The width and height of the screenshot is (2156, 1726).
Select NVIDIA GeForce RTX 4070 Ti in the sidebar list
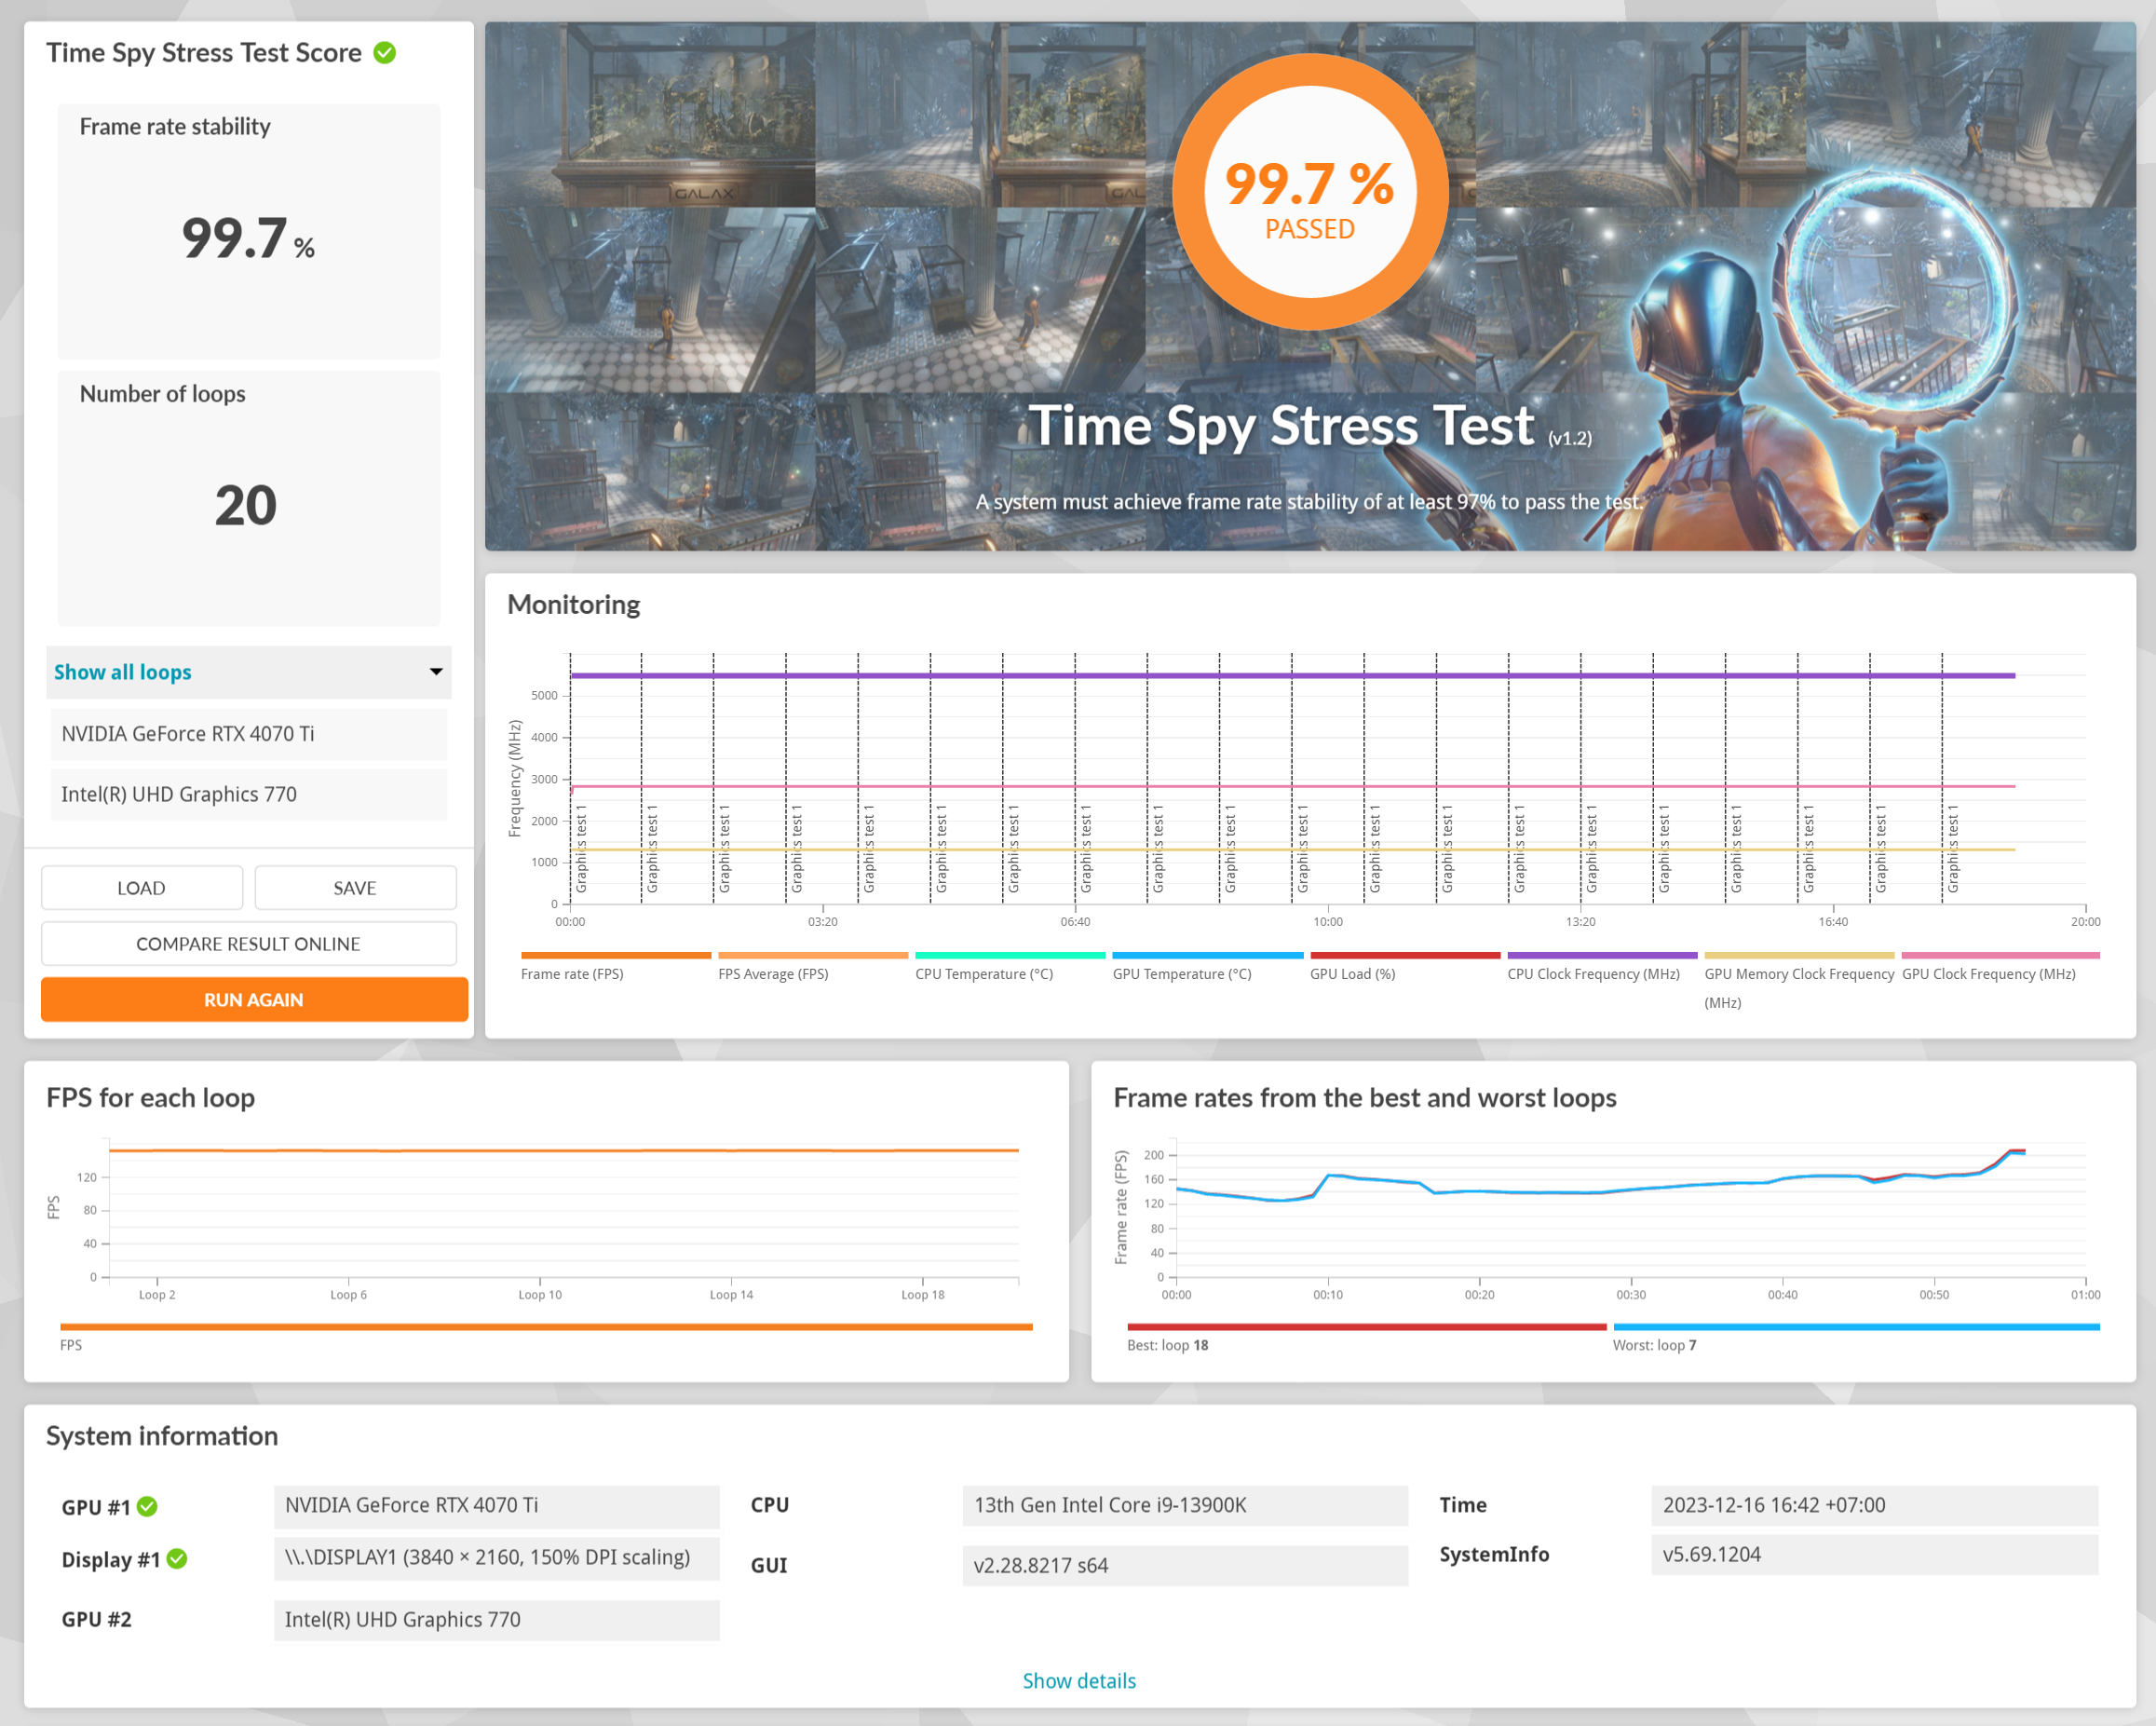tap(249, 734)
